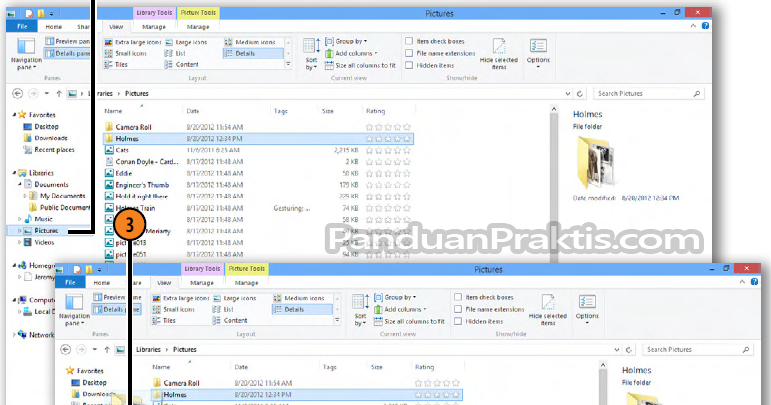Screen dimensions: 771x405
Task: Sort by Size column in back window
Action: [x=327, y=111]
